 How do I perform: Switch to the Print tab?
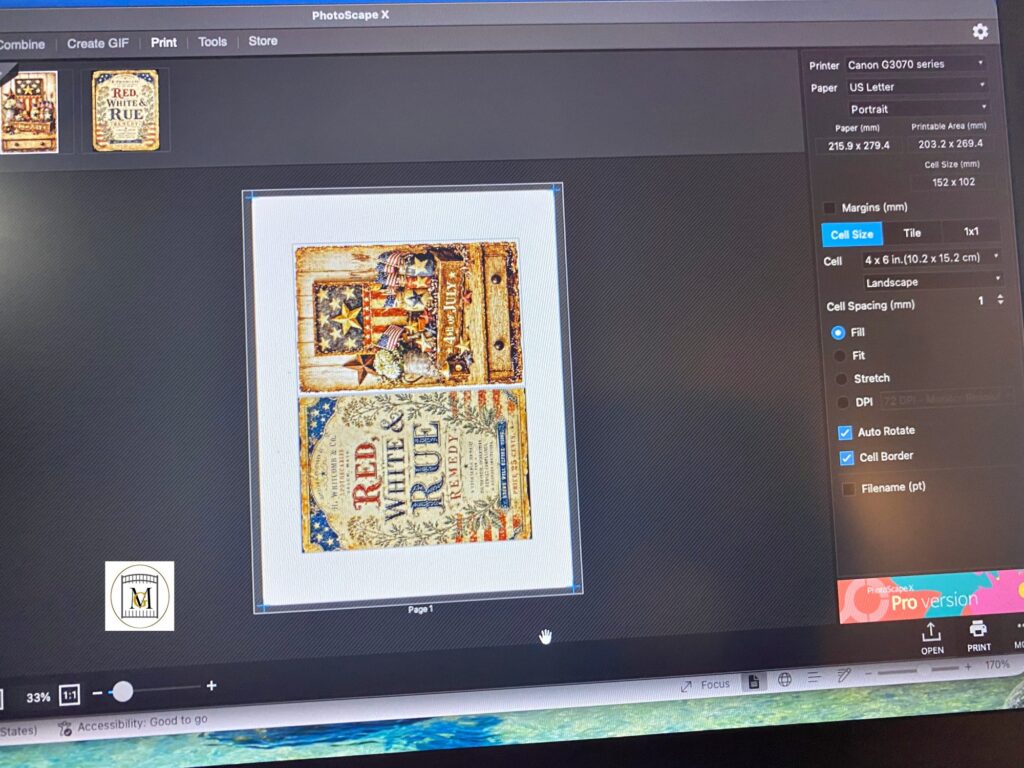(x=163, y=42)
